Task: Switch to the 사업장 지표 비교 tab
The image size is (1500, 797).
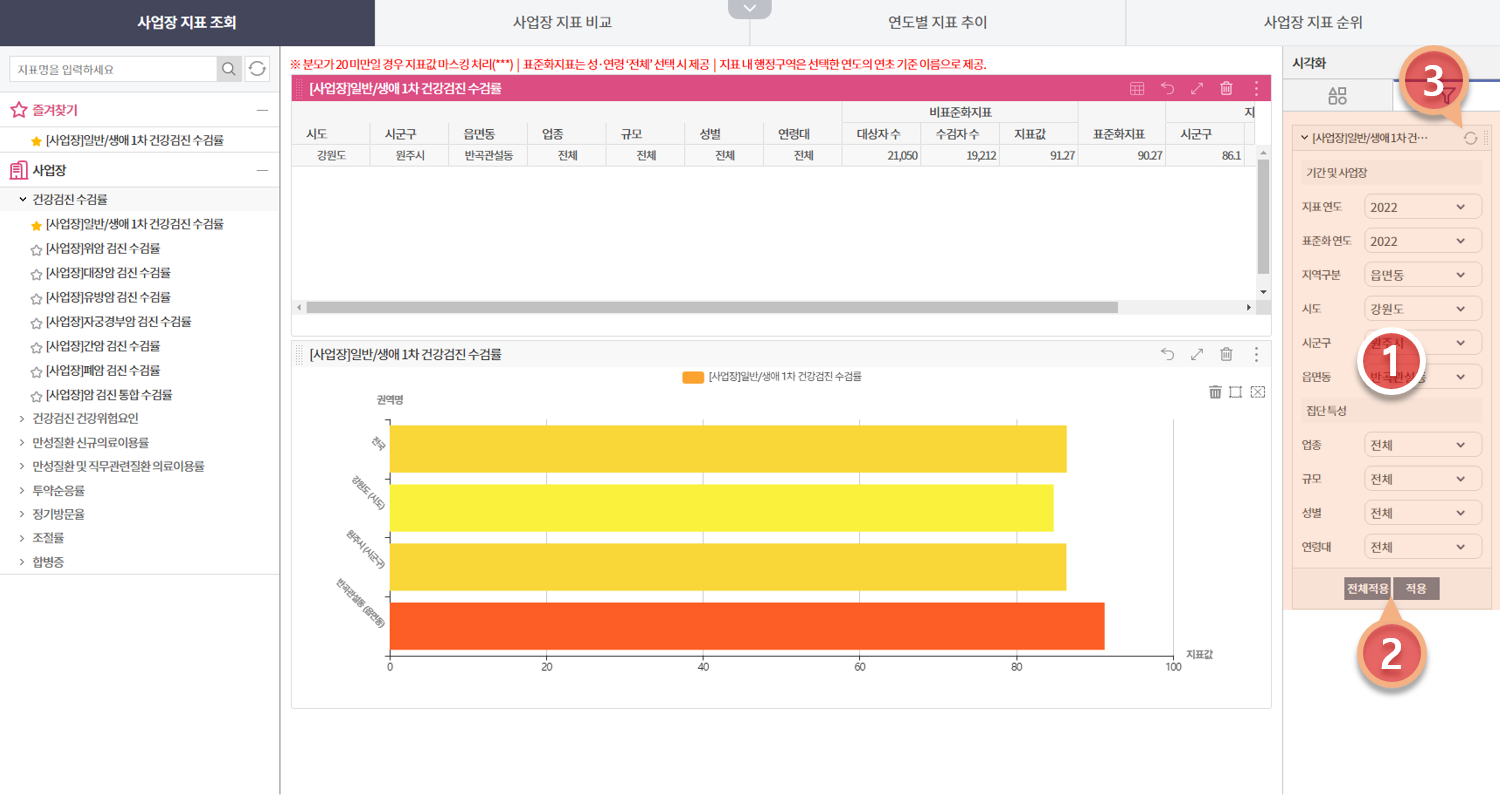Action: pos(562,22)
